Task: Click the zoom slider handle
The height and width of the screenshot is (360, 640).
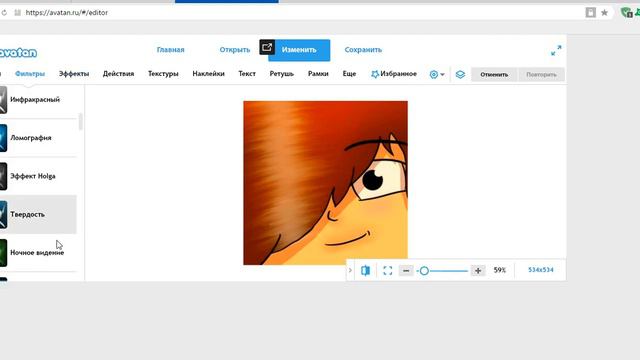Action: pyautogui.click(x=424, y=271)
